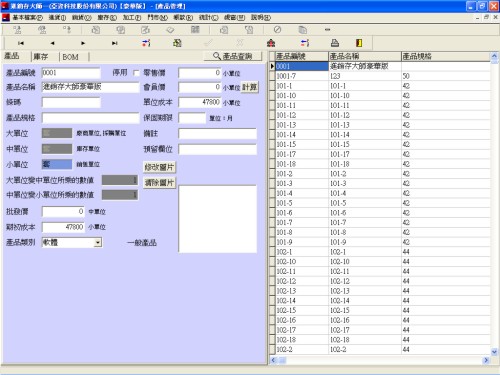This screenshot has height=375, width=500.
Task: Go to previous record arrow
Action: click(52, 43)
